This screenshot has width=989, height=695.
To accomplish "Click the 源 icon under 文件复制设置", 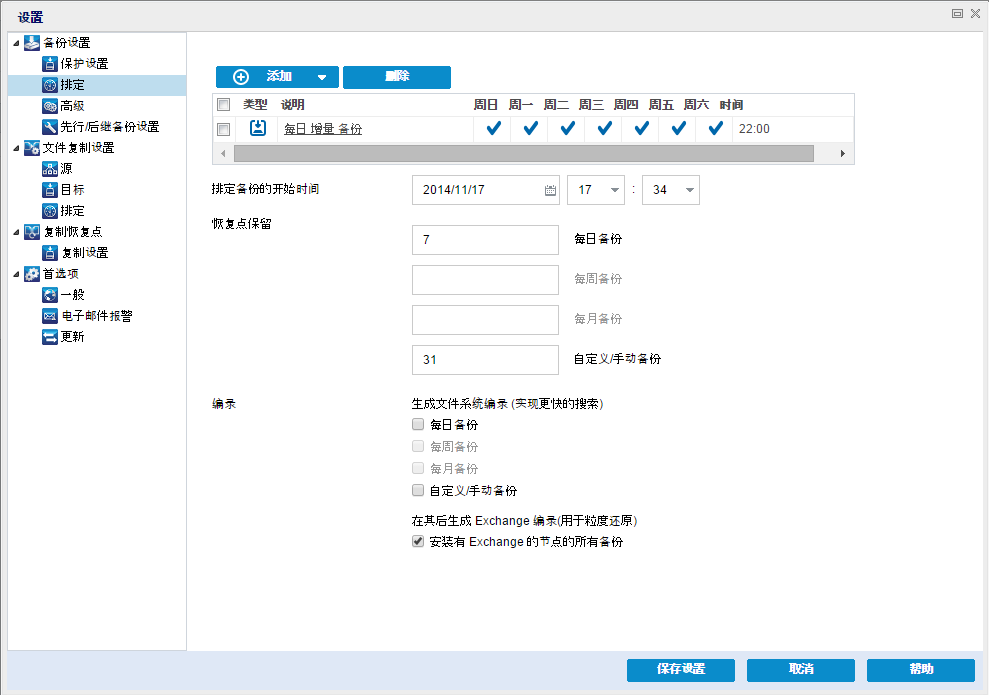I will pyautogui.click(x=50, y=169).
